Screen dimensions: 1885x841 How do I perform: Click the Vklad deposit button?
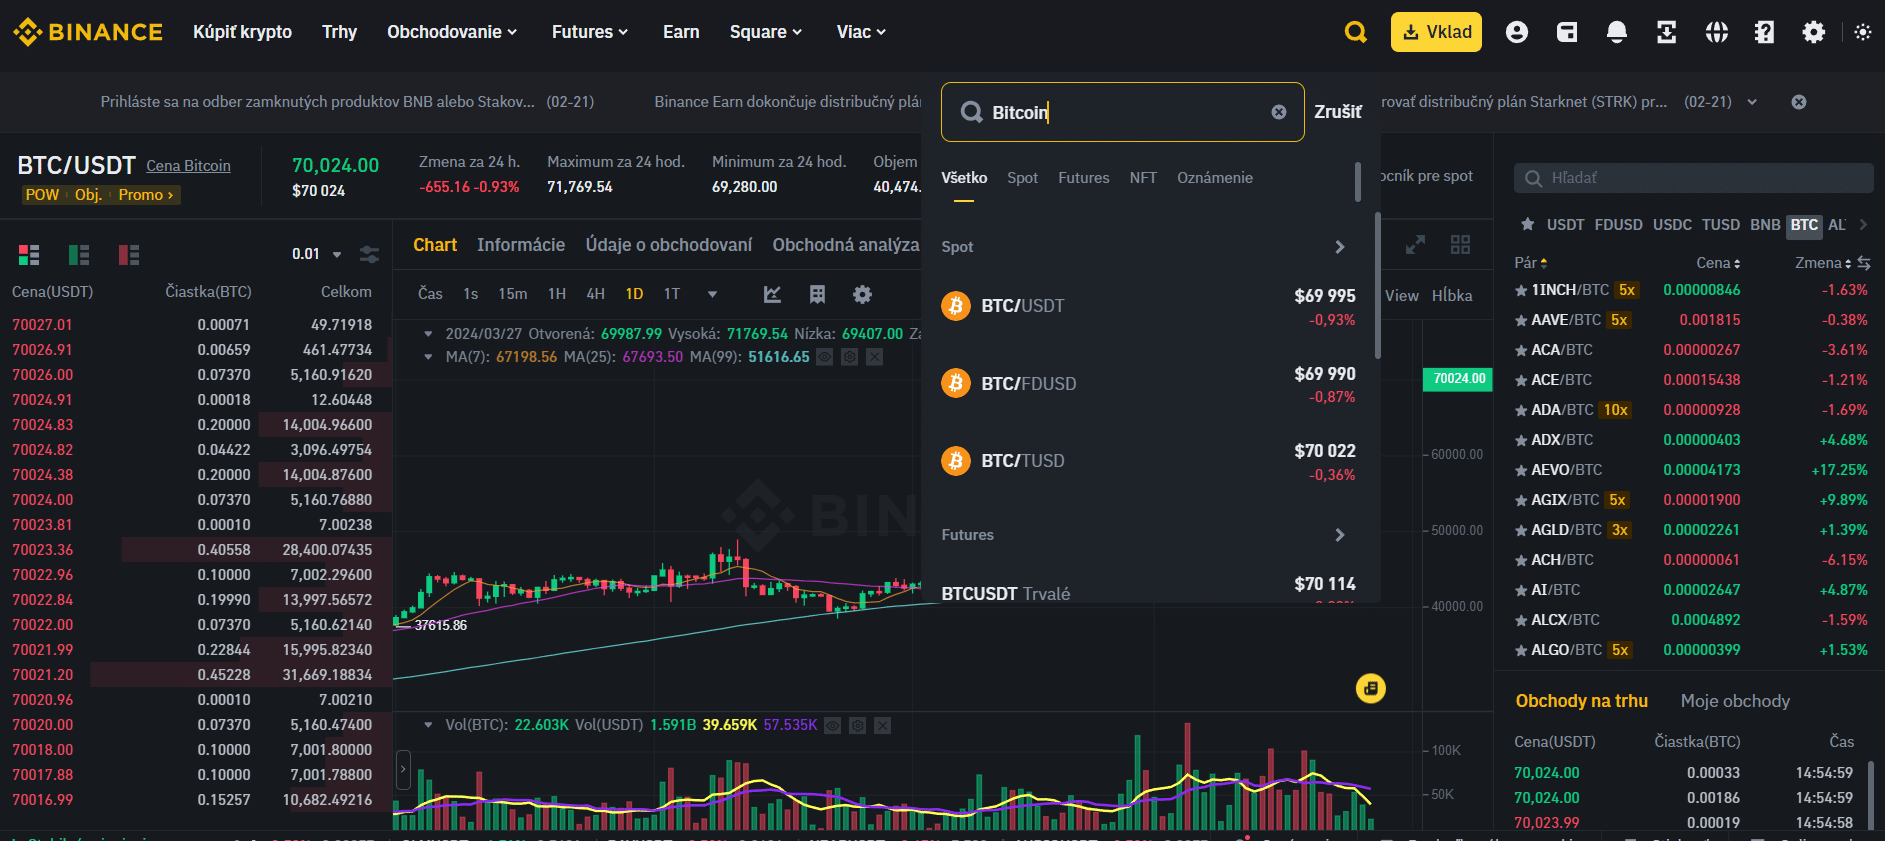tap(1436, 32)
